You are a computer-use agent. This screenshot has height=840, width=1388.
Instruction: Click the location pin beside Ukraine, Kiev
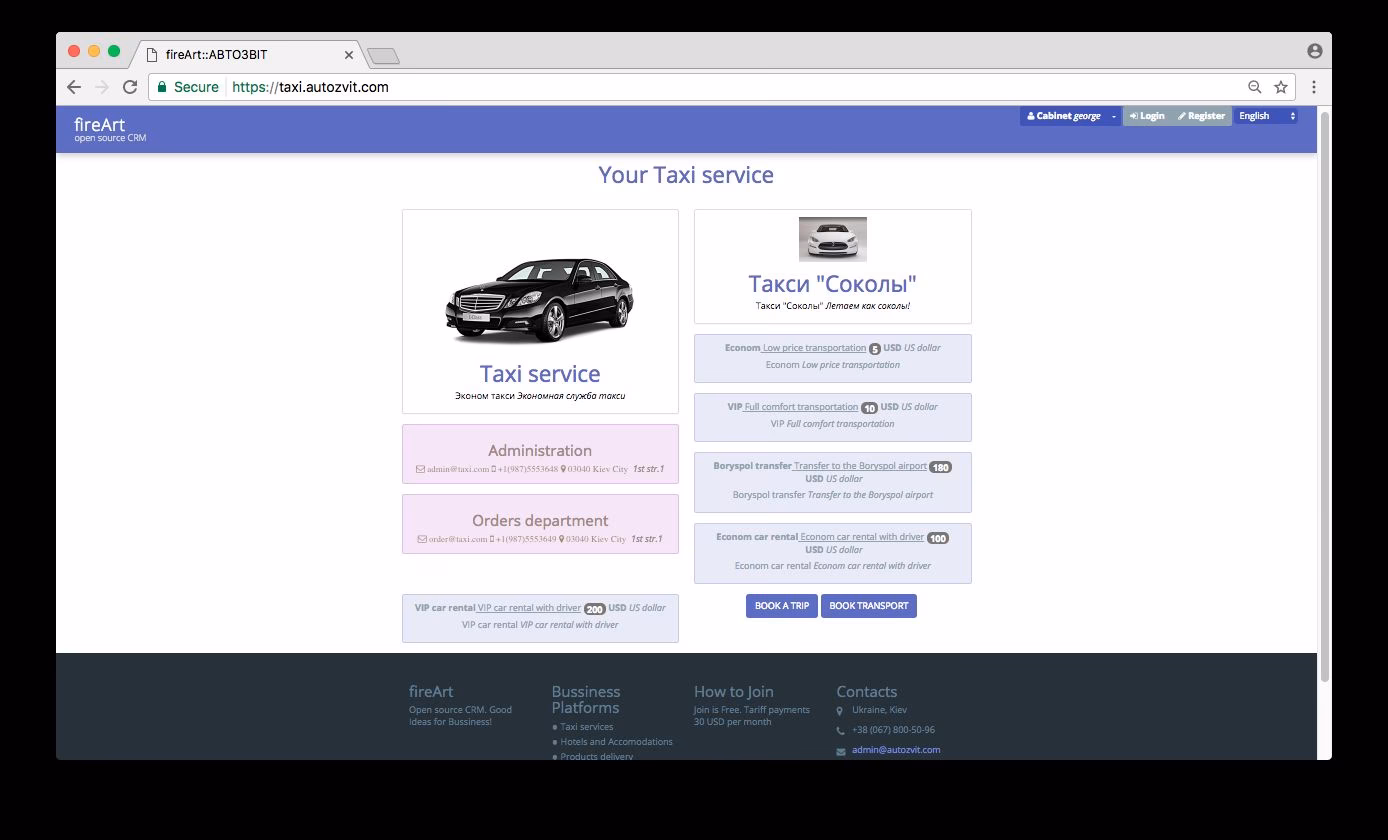tap(840, 710)
